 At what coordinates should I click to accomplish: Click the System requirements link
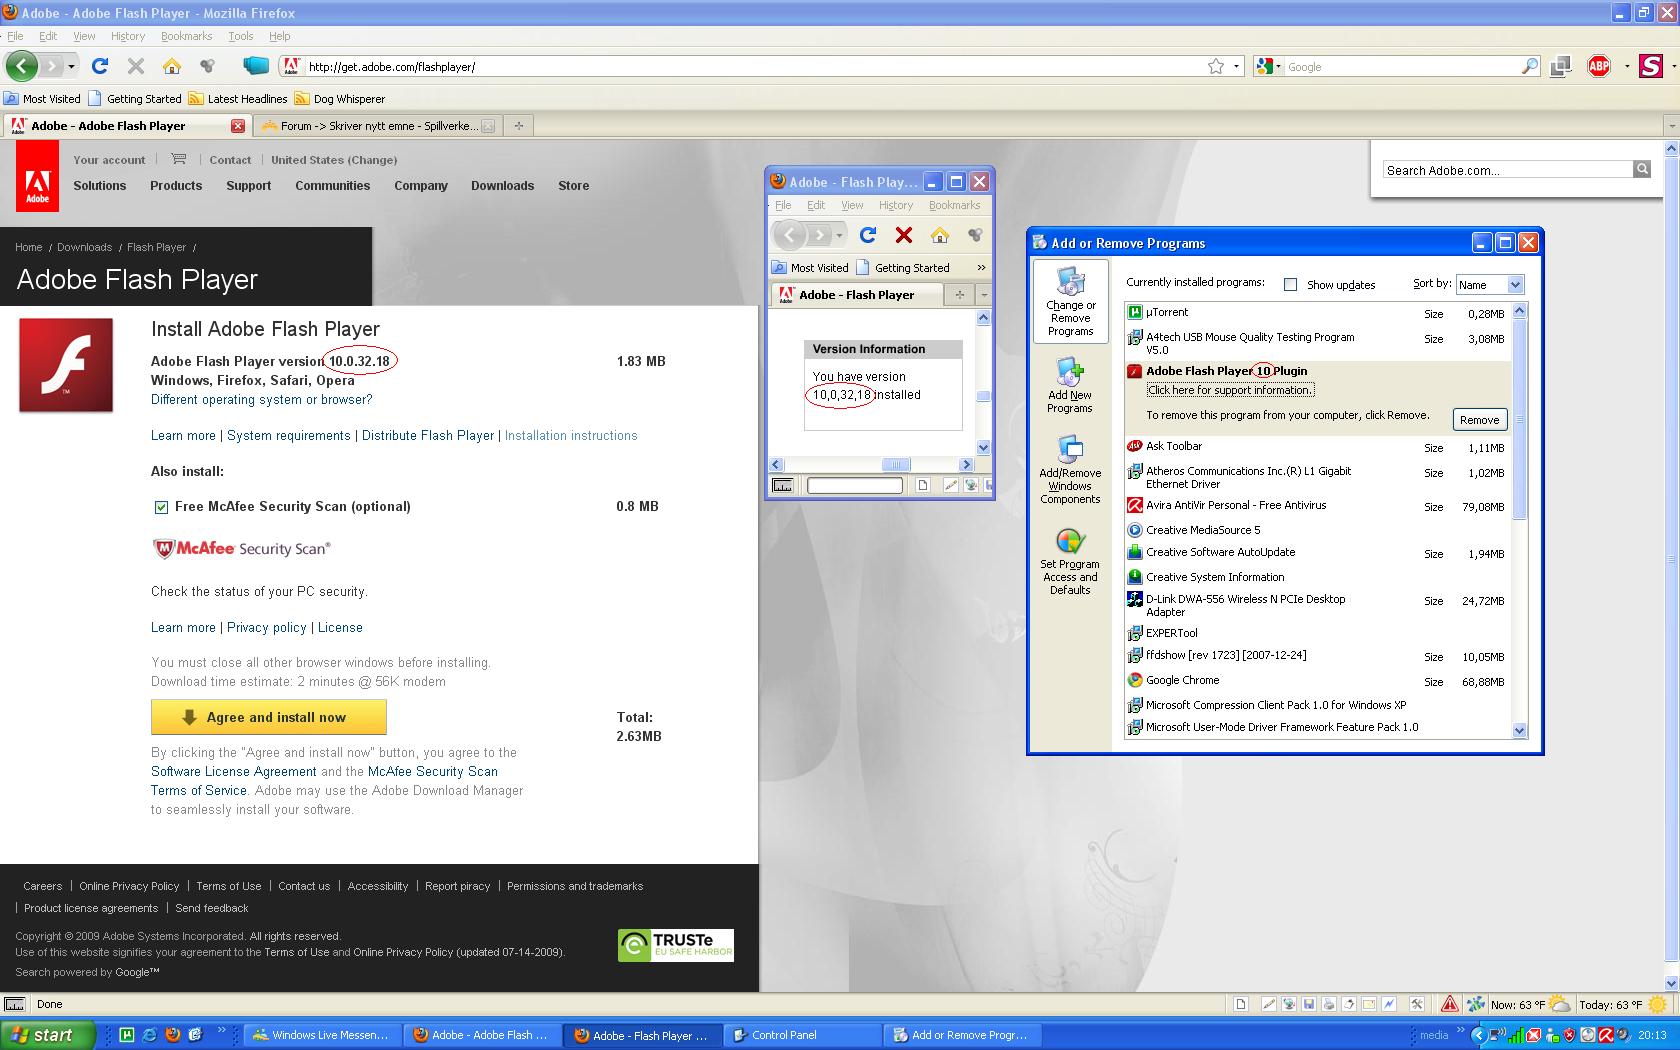point(289,436)
